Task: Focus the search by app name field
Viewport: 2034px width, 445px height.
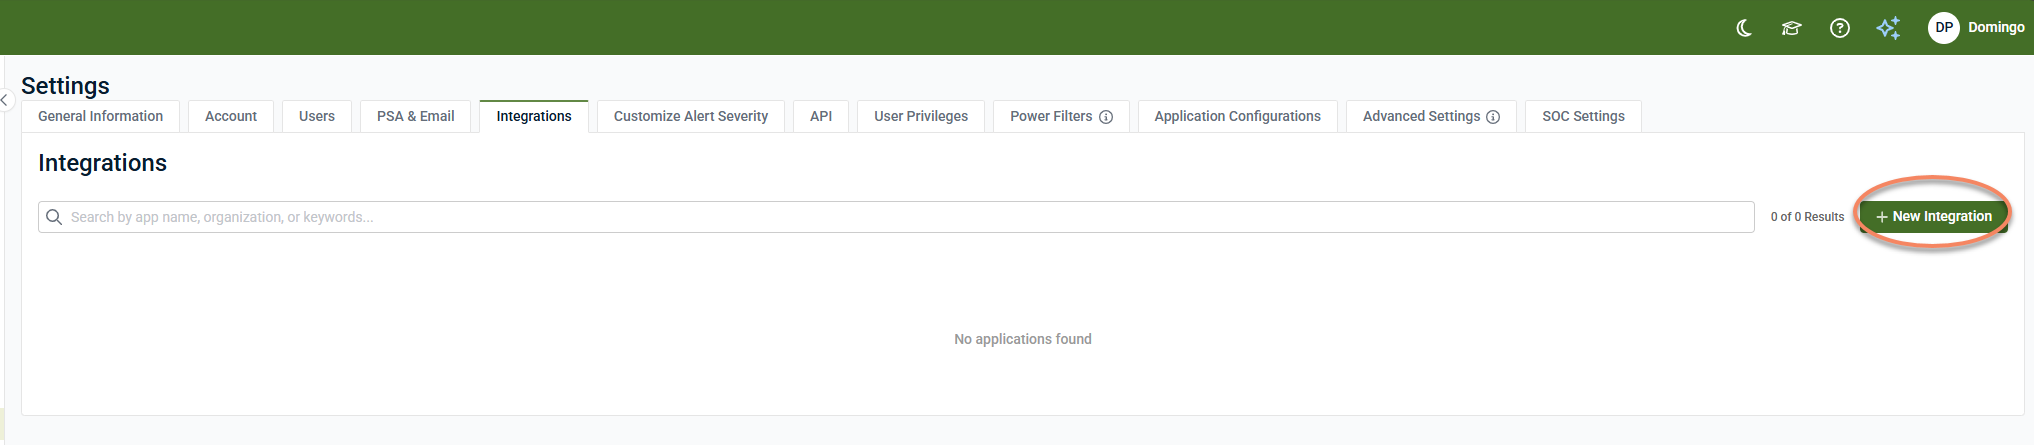Action: 896,217
